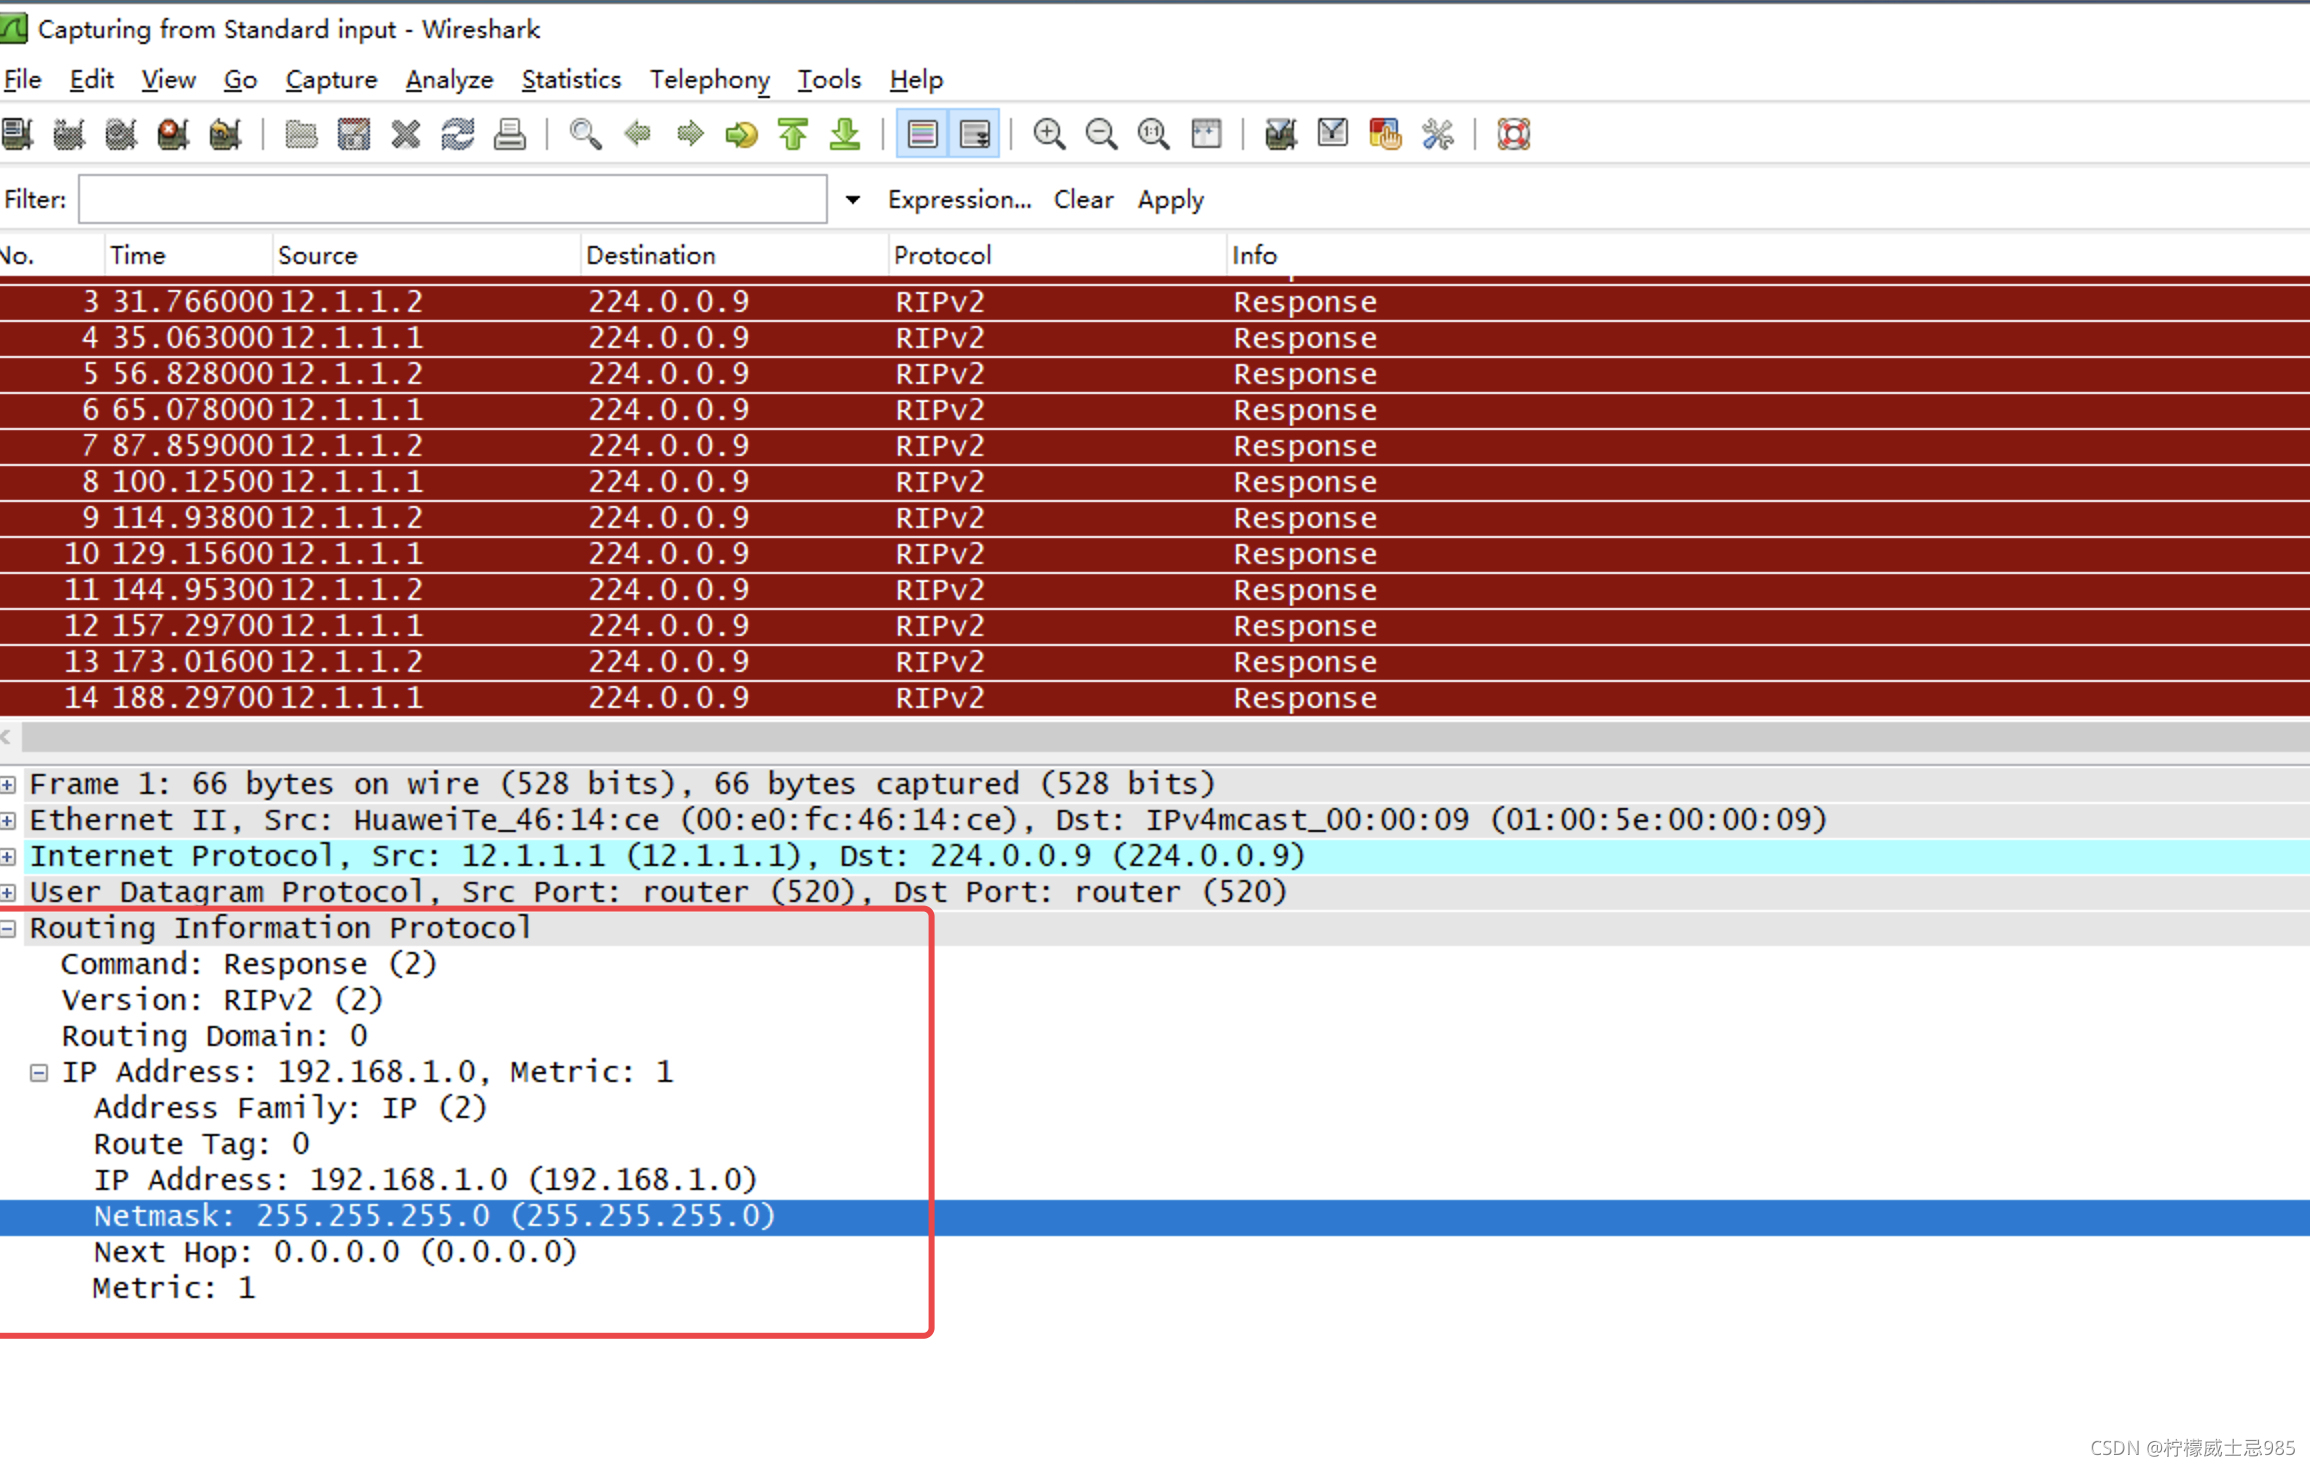Click the Find packet magnifier icon
Screen dimensions: 2310x1466
coord(585,134)
